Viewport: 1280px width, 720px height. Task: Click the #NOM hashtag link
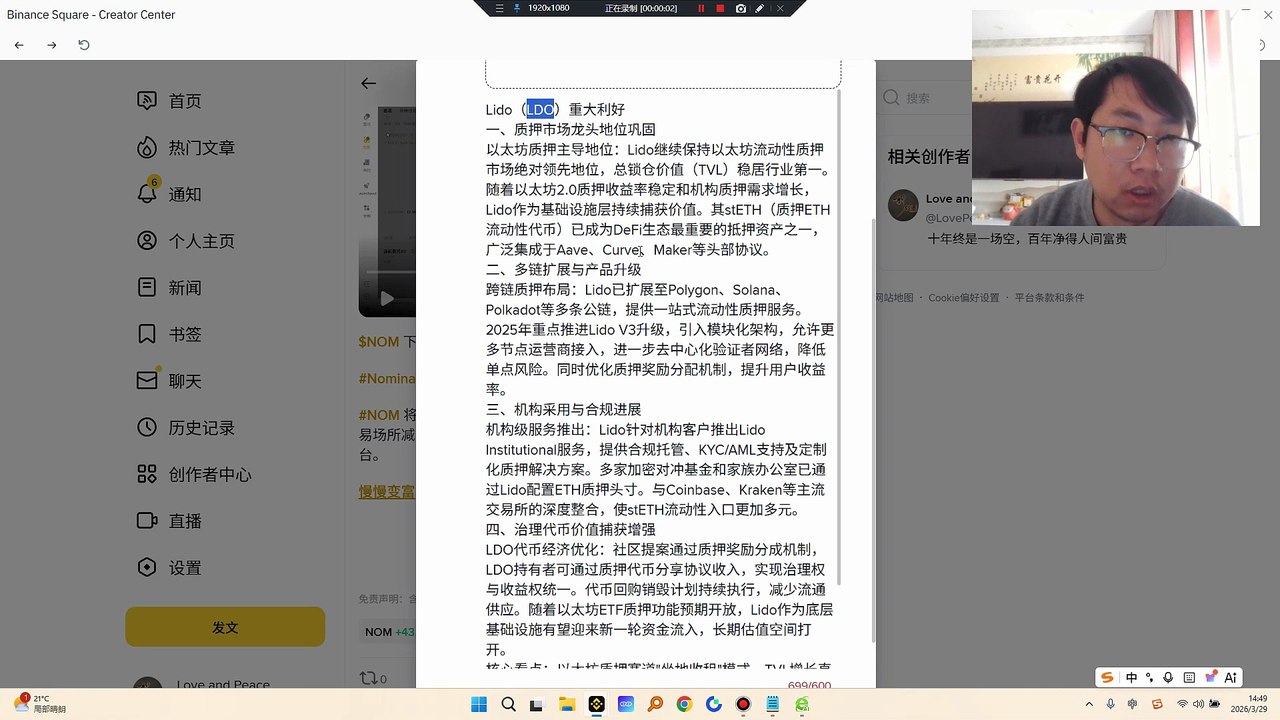point(379,415)
